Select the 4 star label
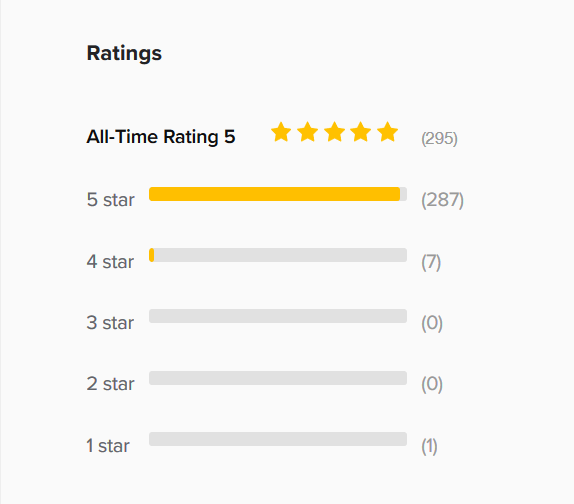574x504 pixels. coord(110,262)
